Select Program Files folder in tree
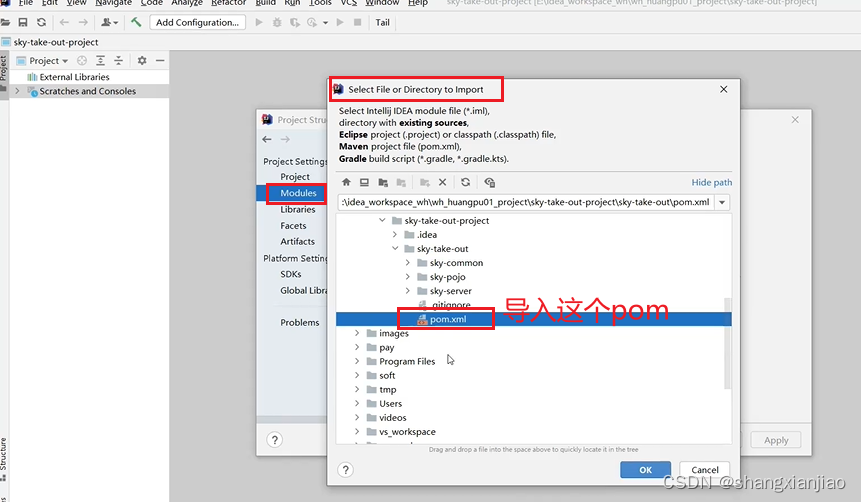Screen dimensions: 861x502 pyautogui.click(x=407, y=361)
